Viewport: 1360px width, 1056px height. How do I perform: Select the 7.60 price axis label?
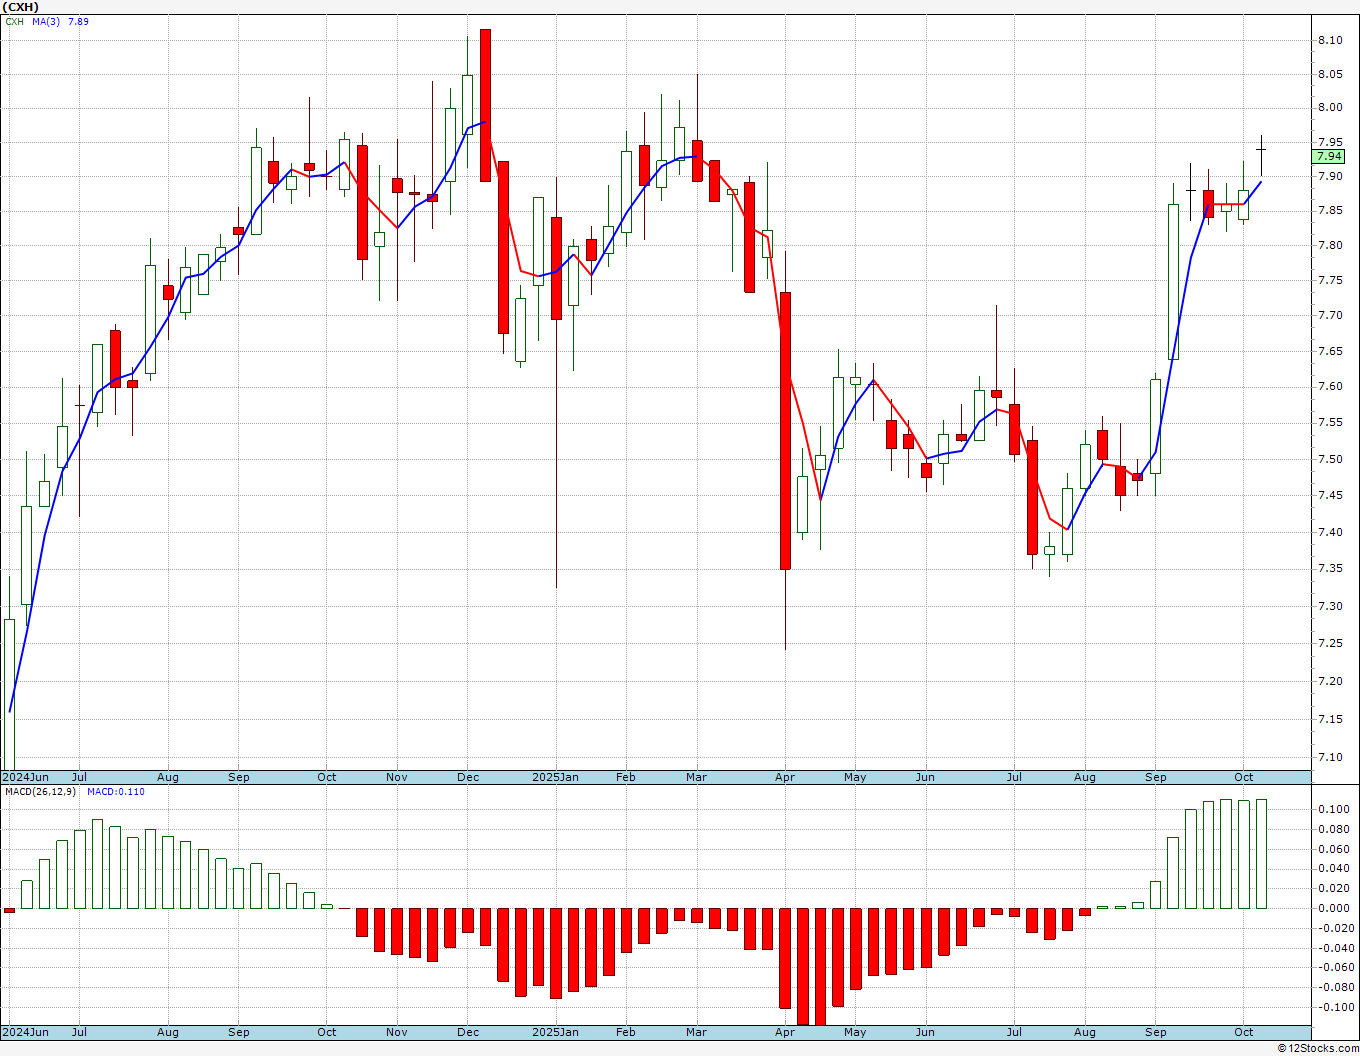pos(1330,386)
